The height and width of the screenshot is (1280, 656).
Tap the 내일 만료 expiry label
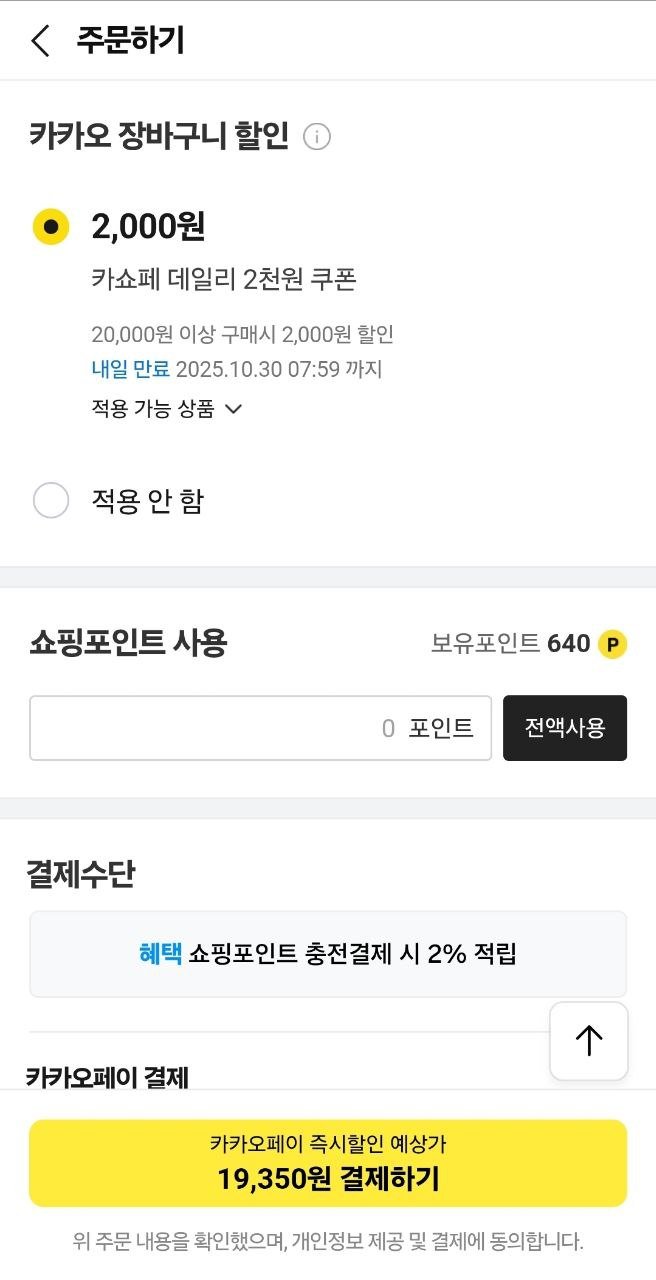pos(130,369)
